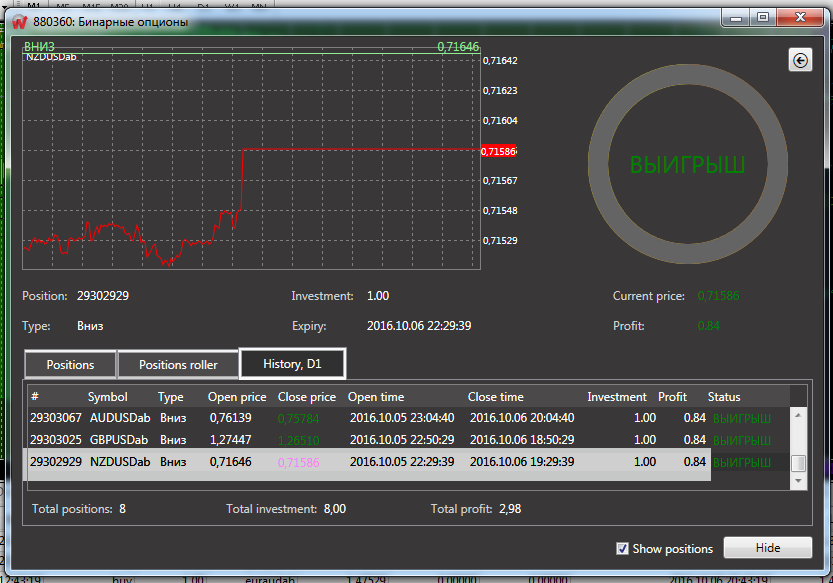Click the app logo in title bar
The height and width of the screenshot is (583, 833).
[x=19, y=21]
